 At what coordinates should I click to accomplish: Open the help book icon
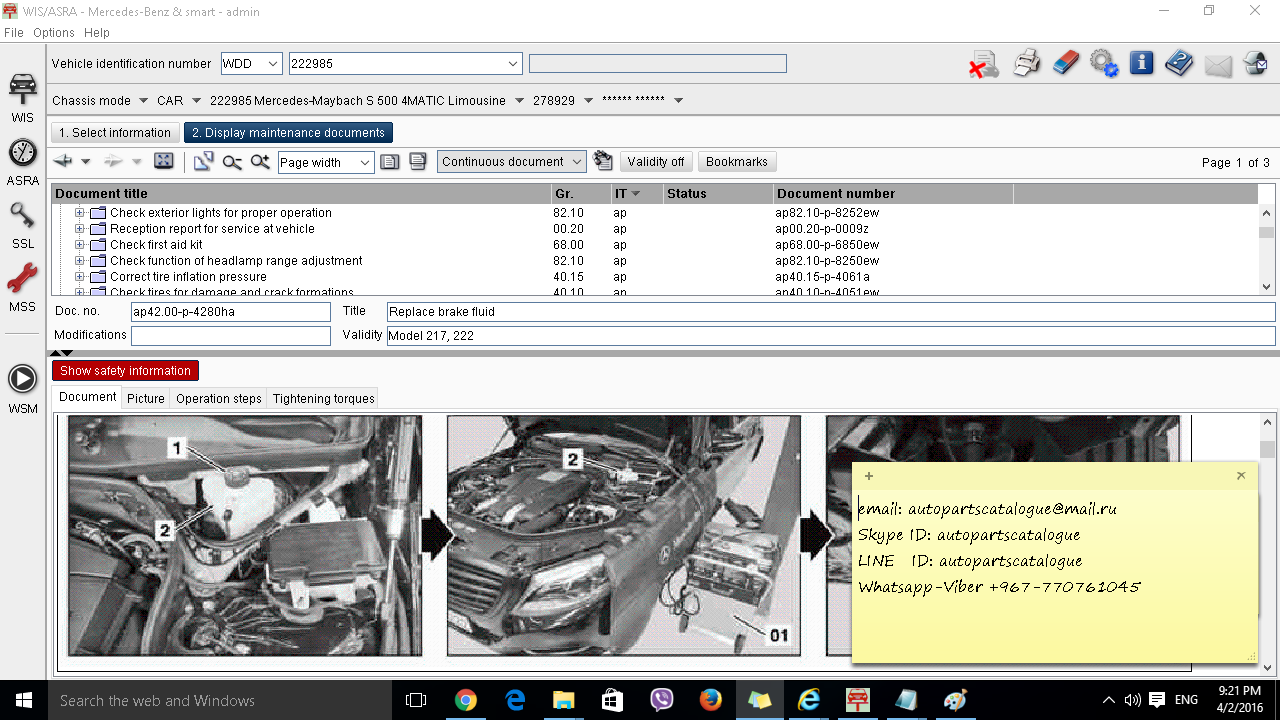pos(1180,63)
